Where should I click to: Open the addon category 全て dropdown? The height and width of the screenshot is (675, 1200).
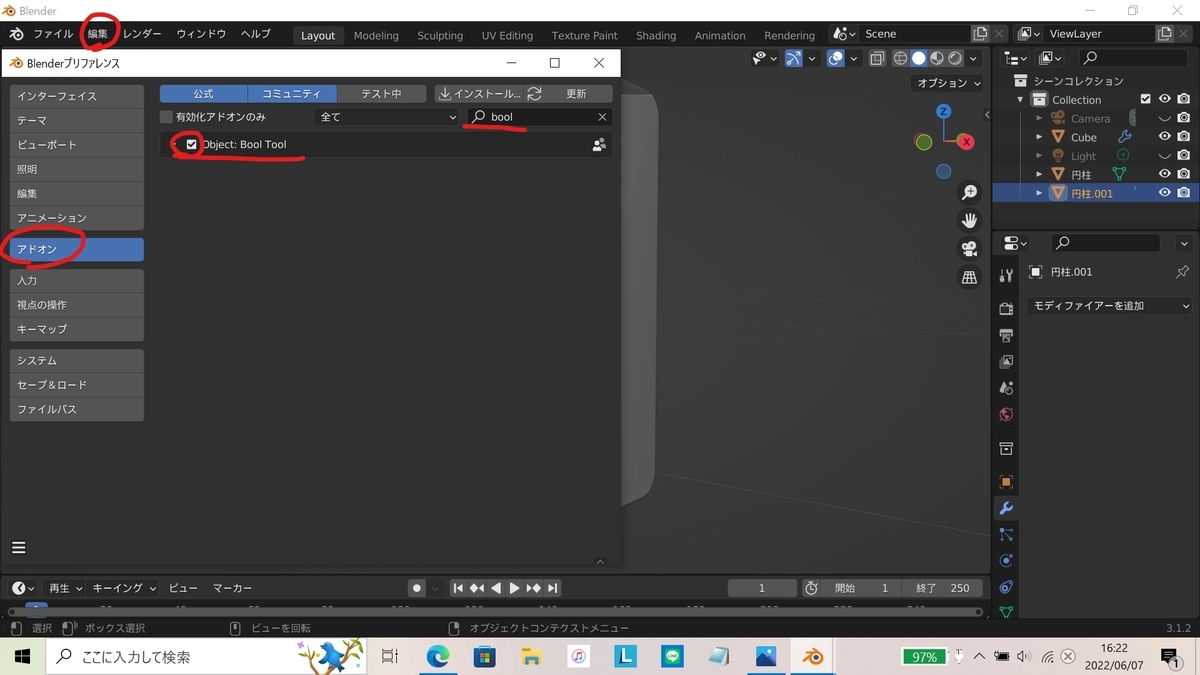[386, 117]
